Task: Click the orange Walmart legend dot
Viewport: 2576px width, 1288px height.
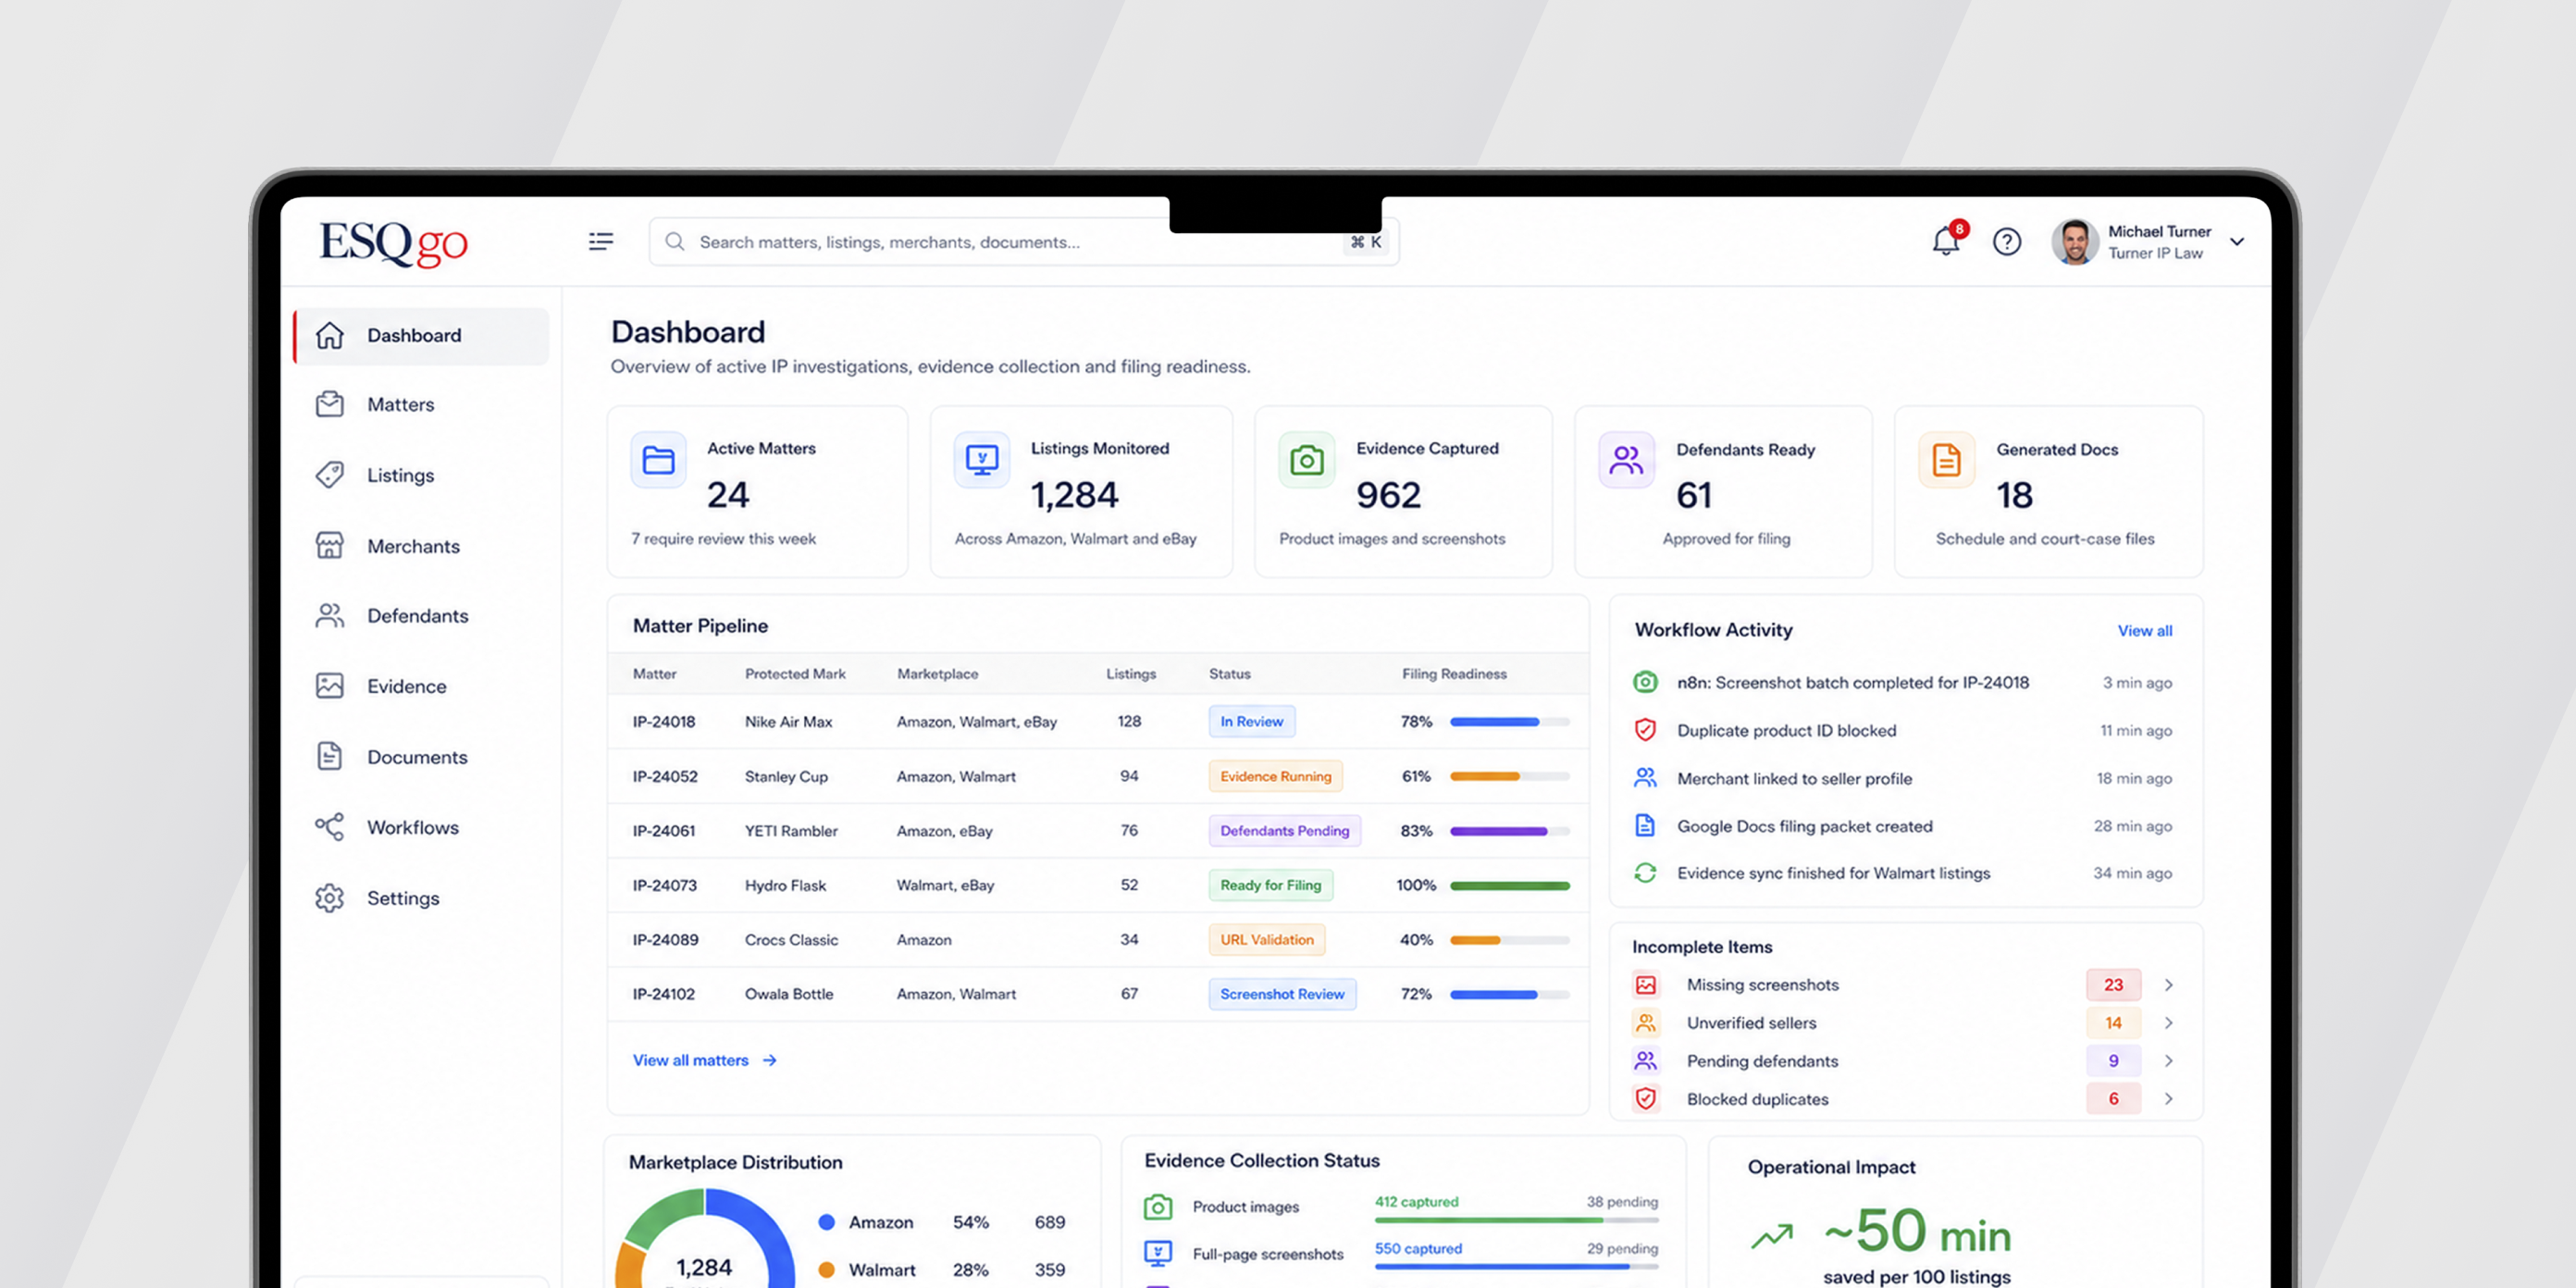Action: [827, 1270]
